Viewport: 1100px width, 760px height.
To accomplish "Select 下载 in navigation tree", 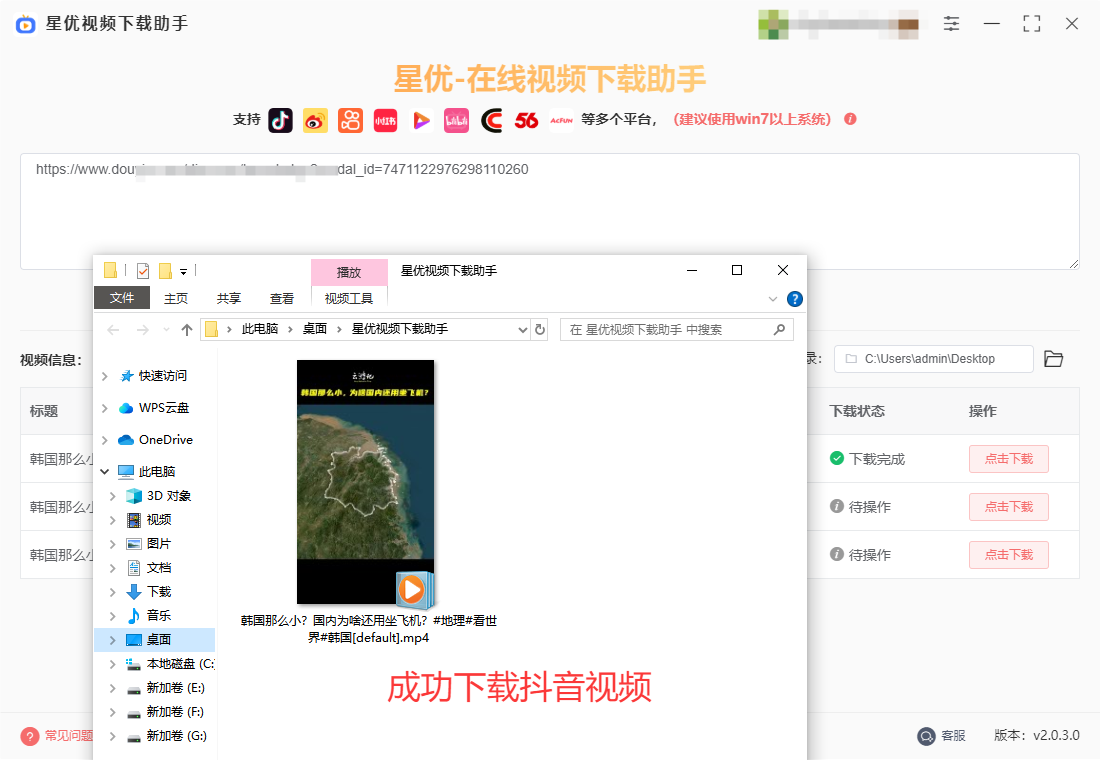I will [159, 592].
